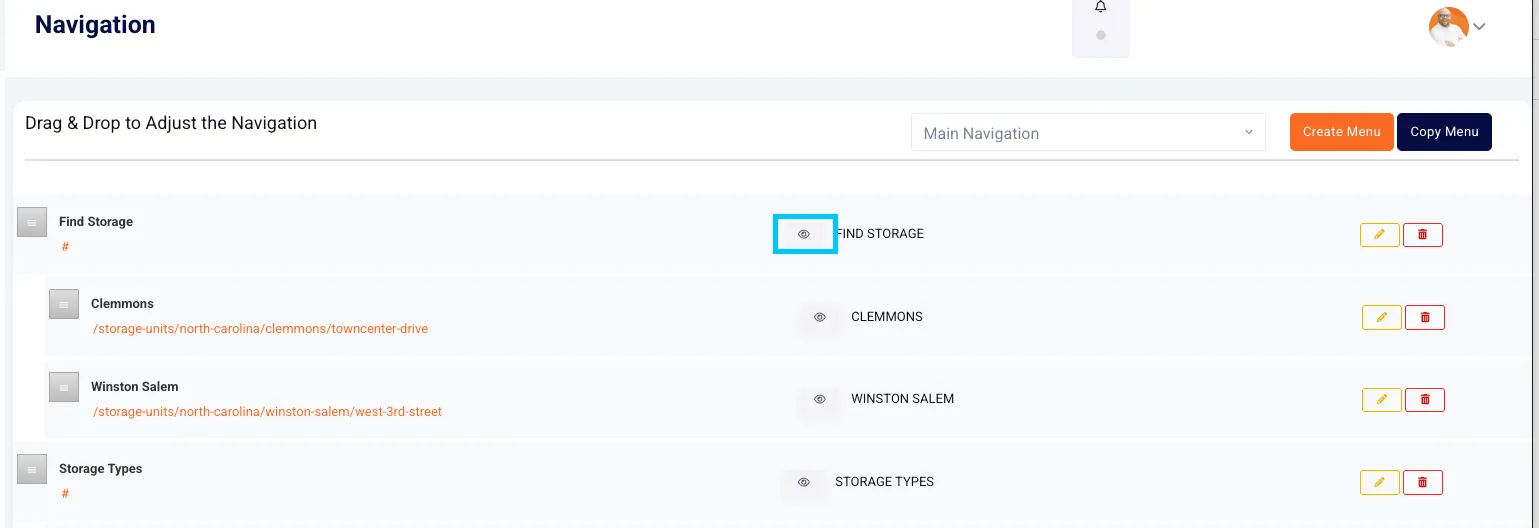The height and width of the screenshot is (528, 1539).
Task: Grab the Winston Salem drag handle
Action: 64,387
